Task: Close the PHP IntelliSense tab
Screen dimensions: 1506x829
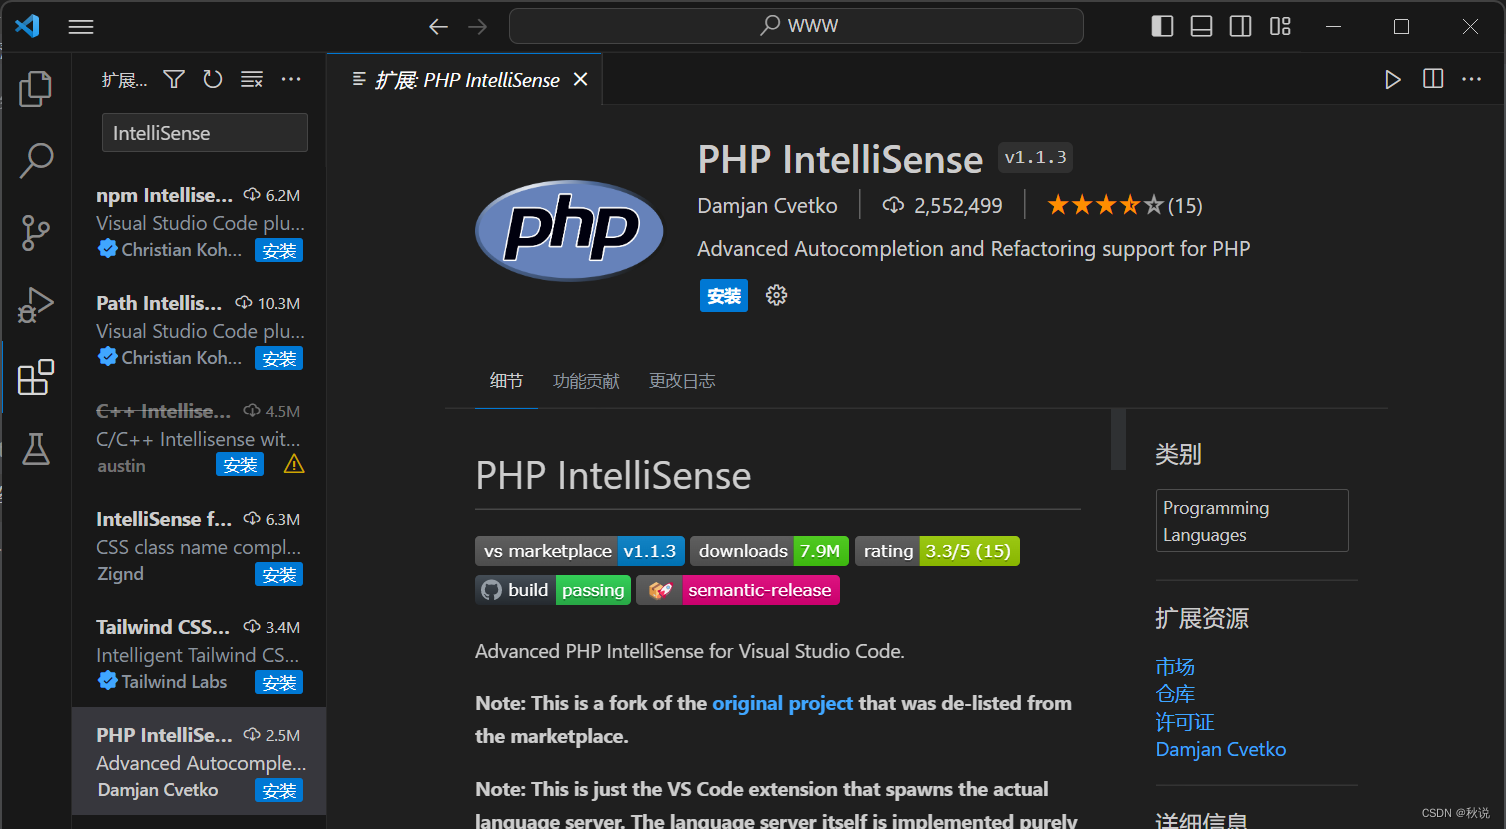Action: 581,79
